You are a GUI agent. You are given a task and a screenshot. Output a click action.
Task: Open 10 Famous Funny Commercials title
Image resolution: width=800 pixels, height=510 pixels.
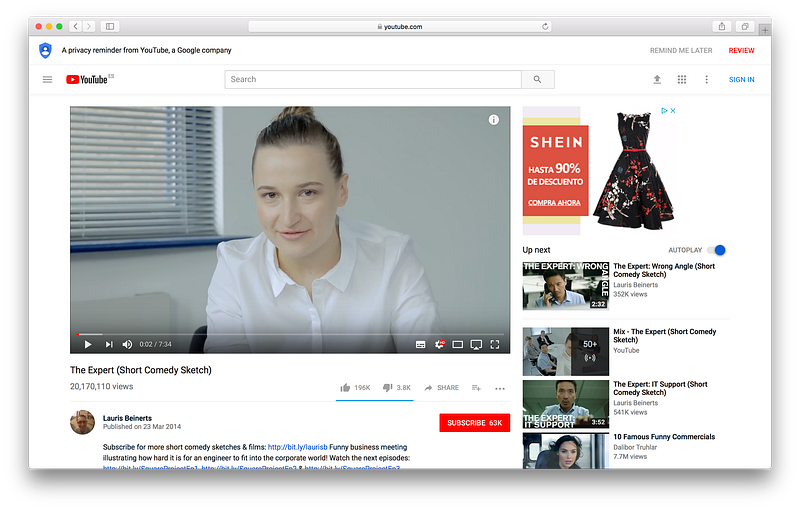tap(664, 437)
